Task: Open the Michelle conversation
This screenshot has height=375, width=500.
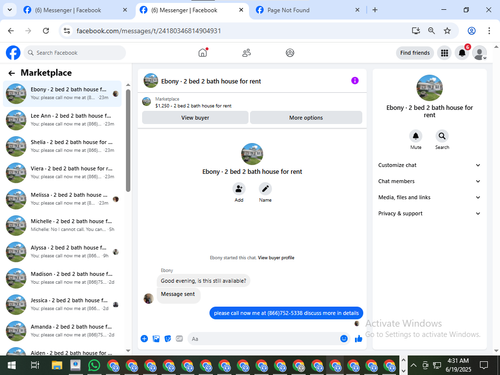Action: click(x=62, y=225)
